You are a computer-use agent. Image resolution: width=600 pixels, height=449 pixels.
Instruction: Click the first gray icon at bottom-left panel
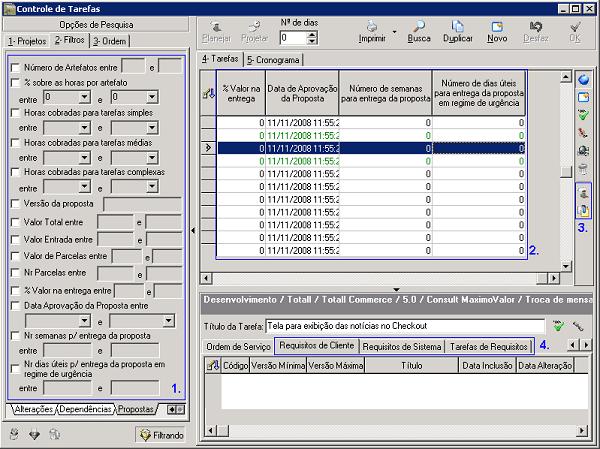tap(15, 434)
